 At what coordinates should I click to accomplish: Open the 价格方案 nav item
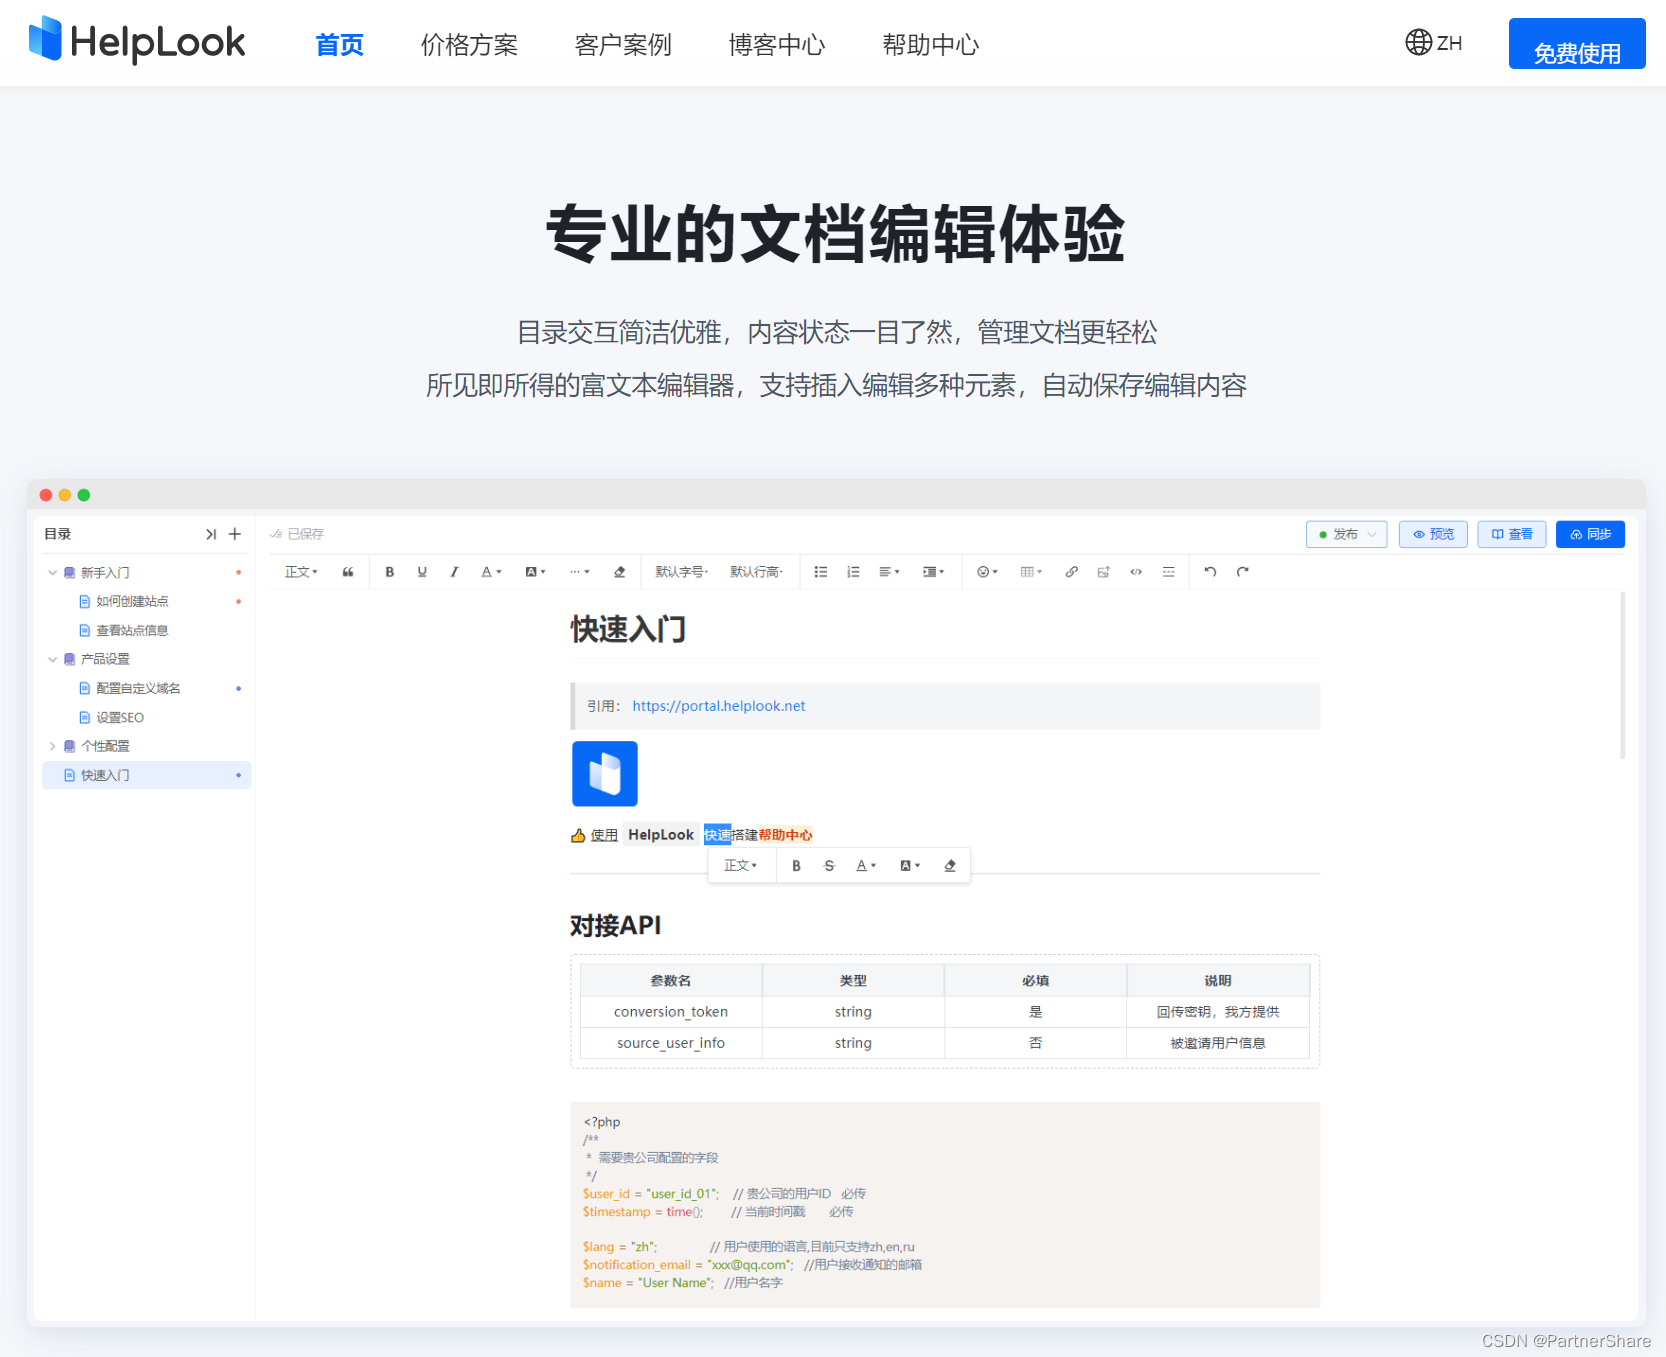469,45
